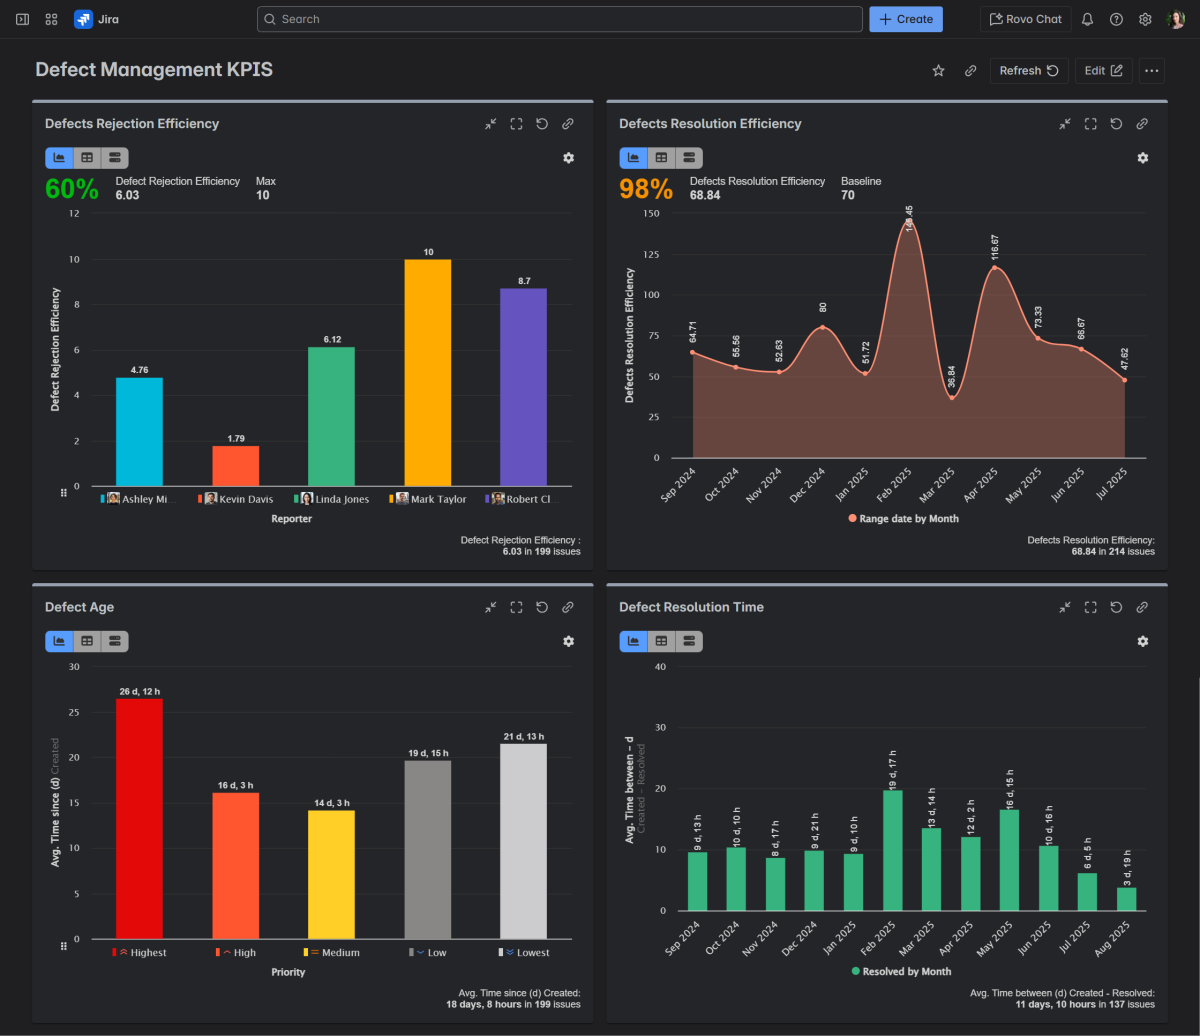The image size is (1200, 1036).
Task: Collapse the Defects Resolution Efficiency gadget
Action: (1064, 123)
